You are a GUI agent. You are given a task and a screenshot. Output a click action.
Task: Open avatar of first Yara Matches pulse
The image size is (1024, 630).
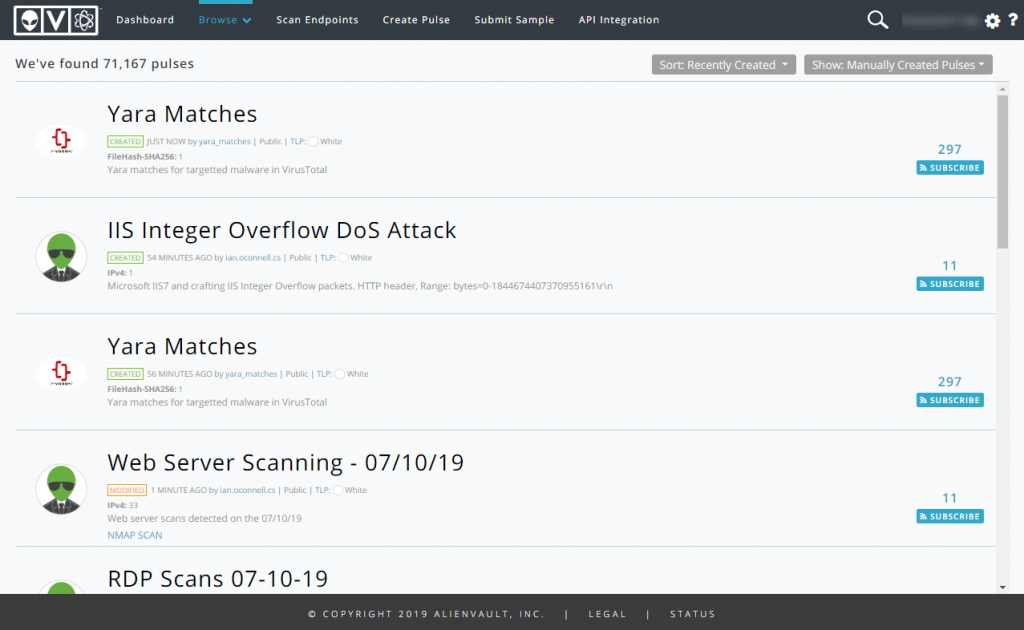pyautogui.click(x=61, y=140)
